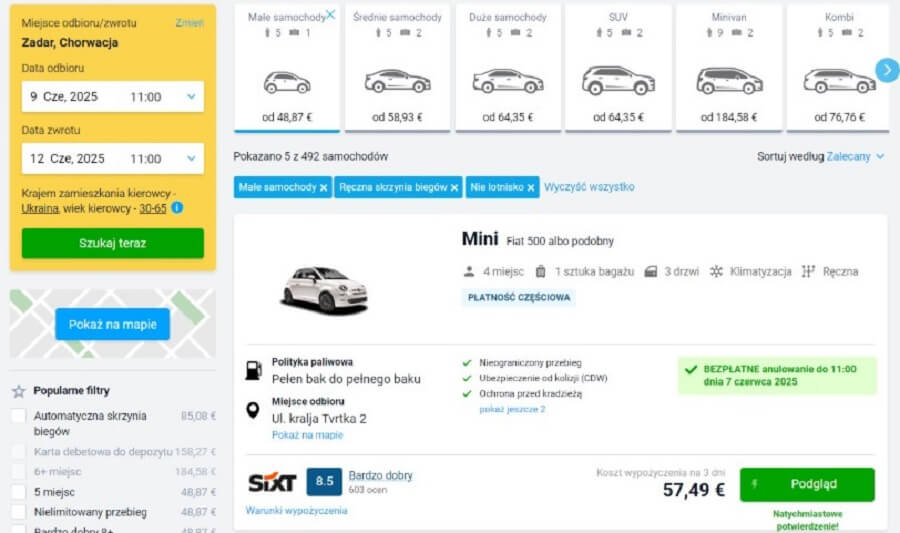Open the map via 'Pokaż na mapie' button

click(112, 324)
